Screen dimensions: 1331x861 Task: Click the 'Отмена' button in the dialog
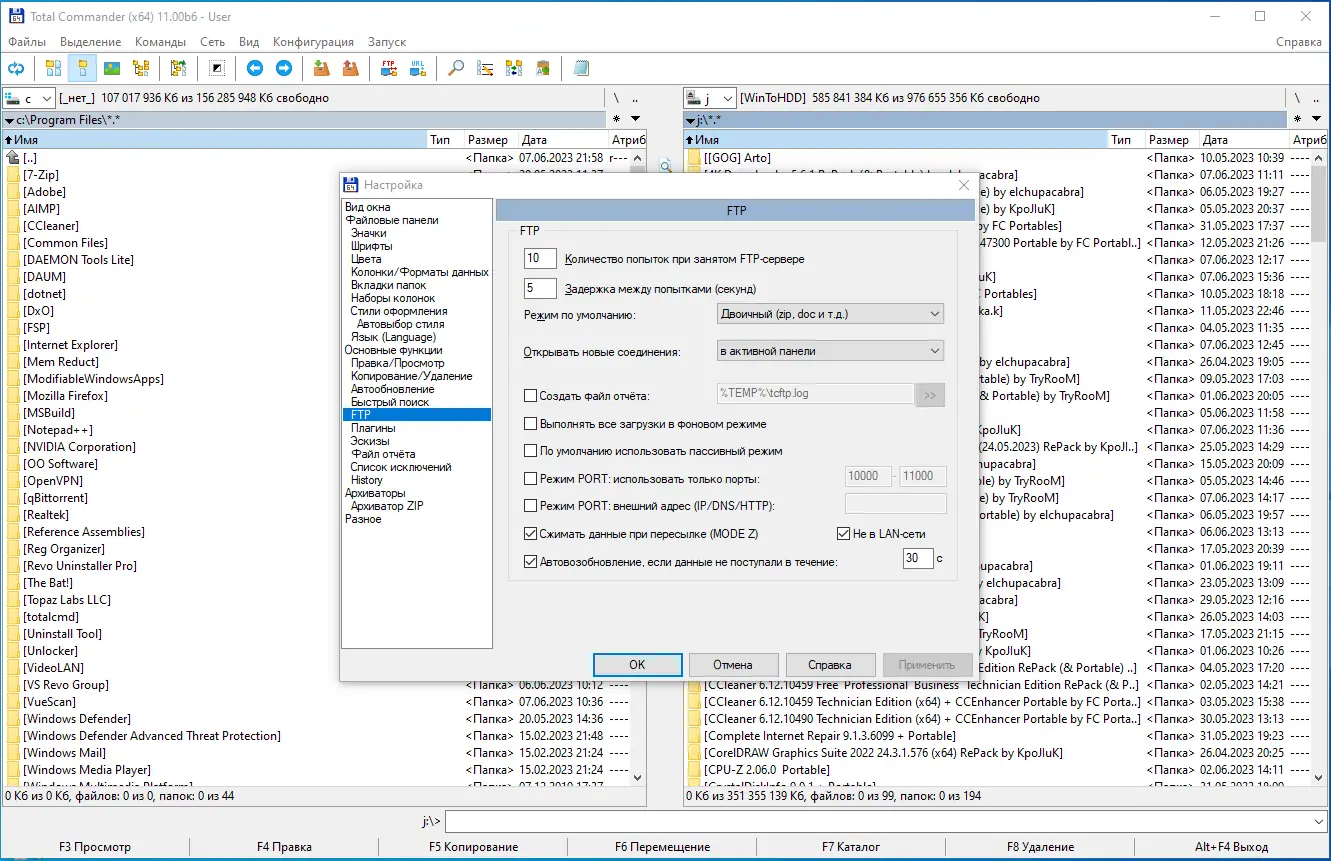(733, 665)
